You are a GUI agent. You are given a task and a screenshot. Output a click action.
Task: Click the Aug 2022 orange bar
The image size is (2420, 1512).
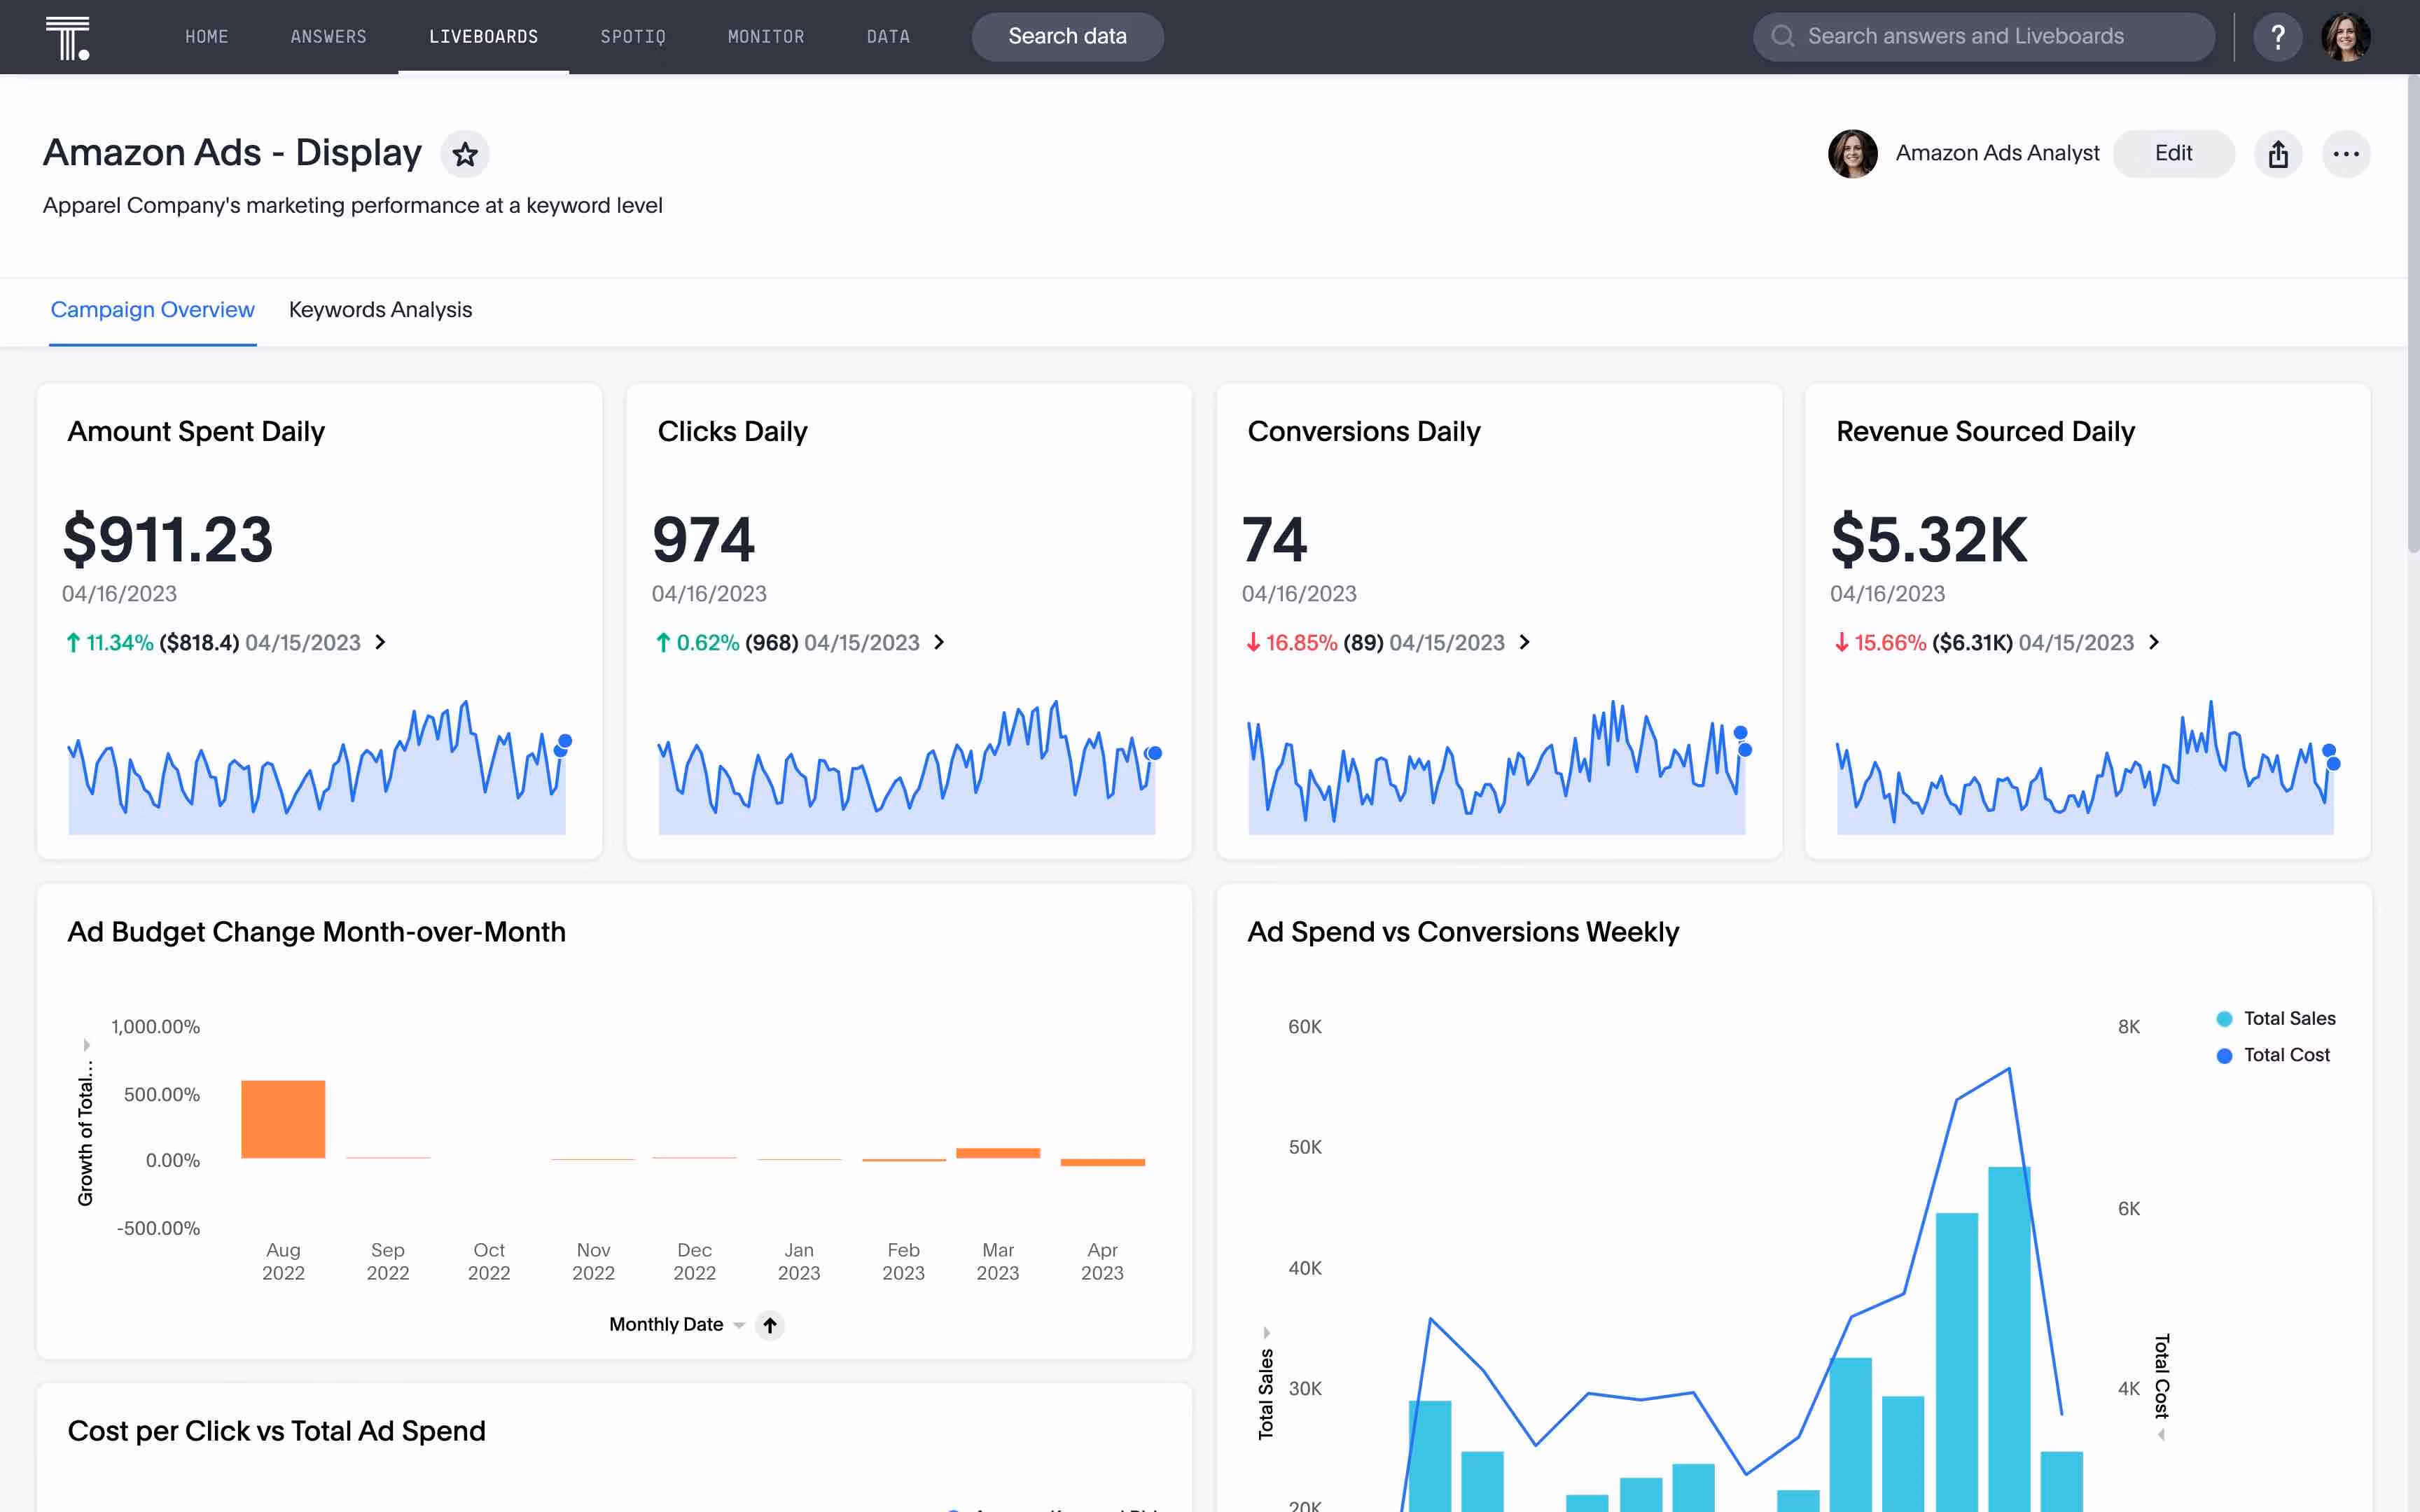283,1119
